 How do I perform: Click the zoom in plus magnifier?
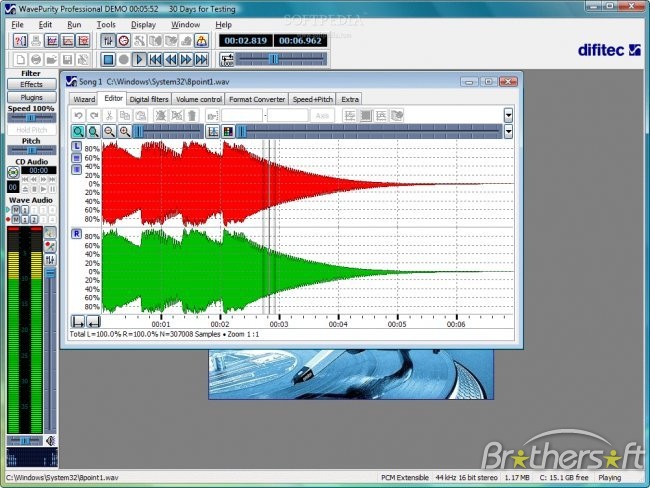pos(125,132)
